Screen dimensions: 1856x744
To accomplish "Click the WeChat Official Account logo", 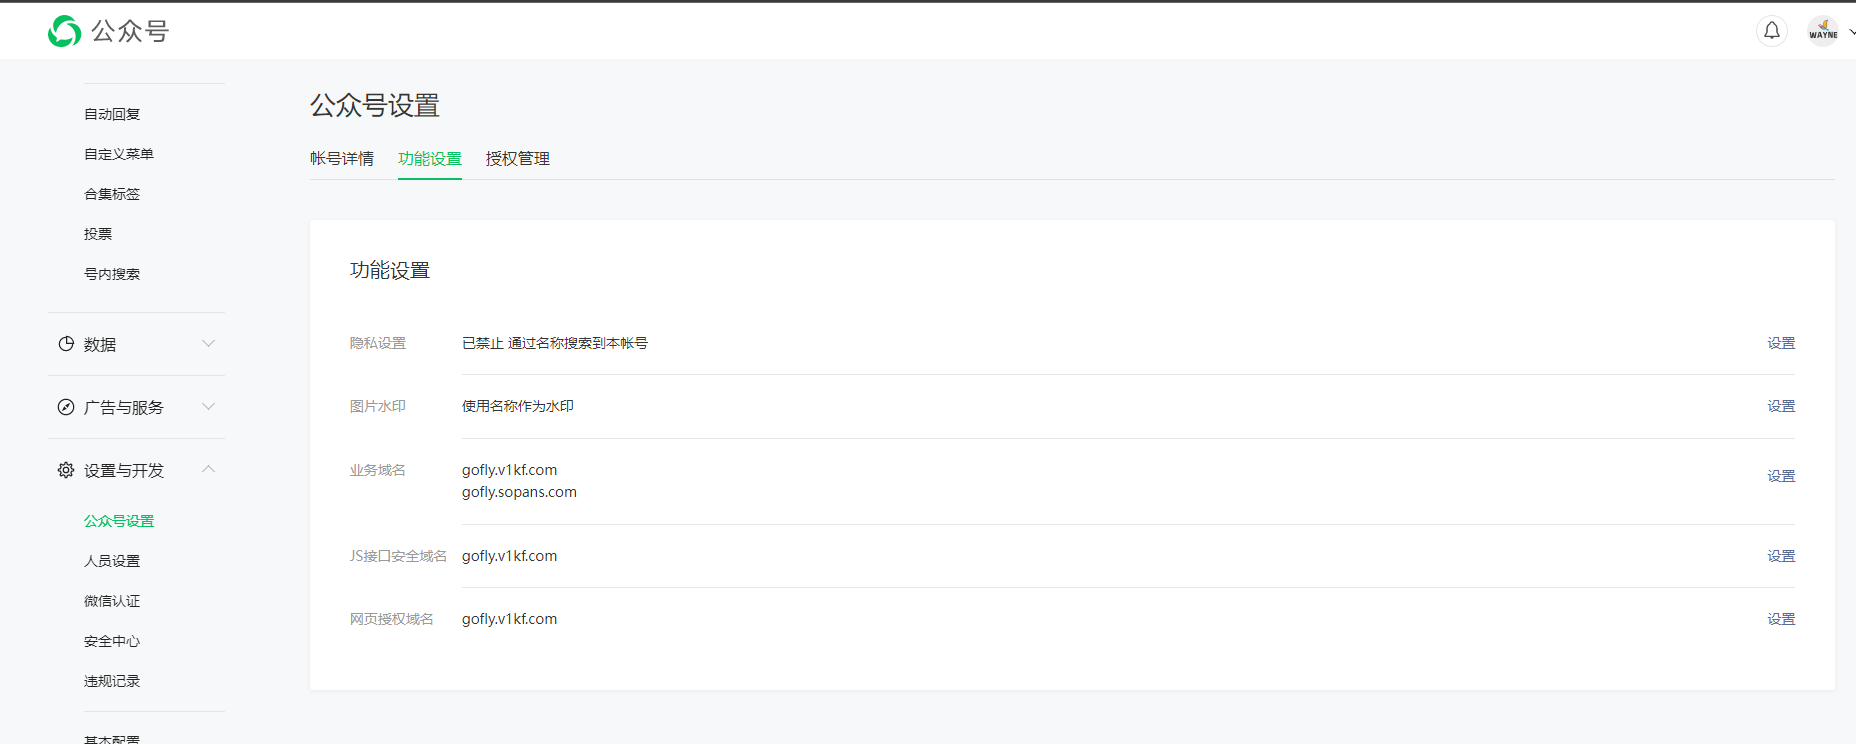I will (65, 31).
